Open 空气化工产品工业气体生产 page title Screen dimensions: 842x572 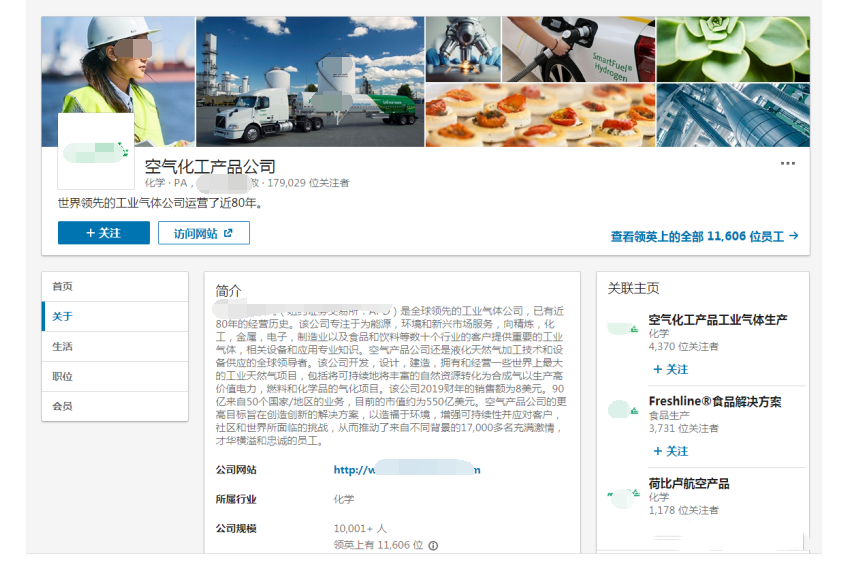tap(718, 320)
